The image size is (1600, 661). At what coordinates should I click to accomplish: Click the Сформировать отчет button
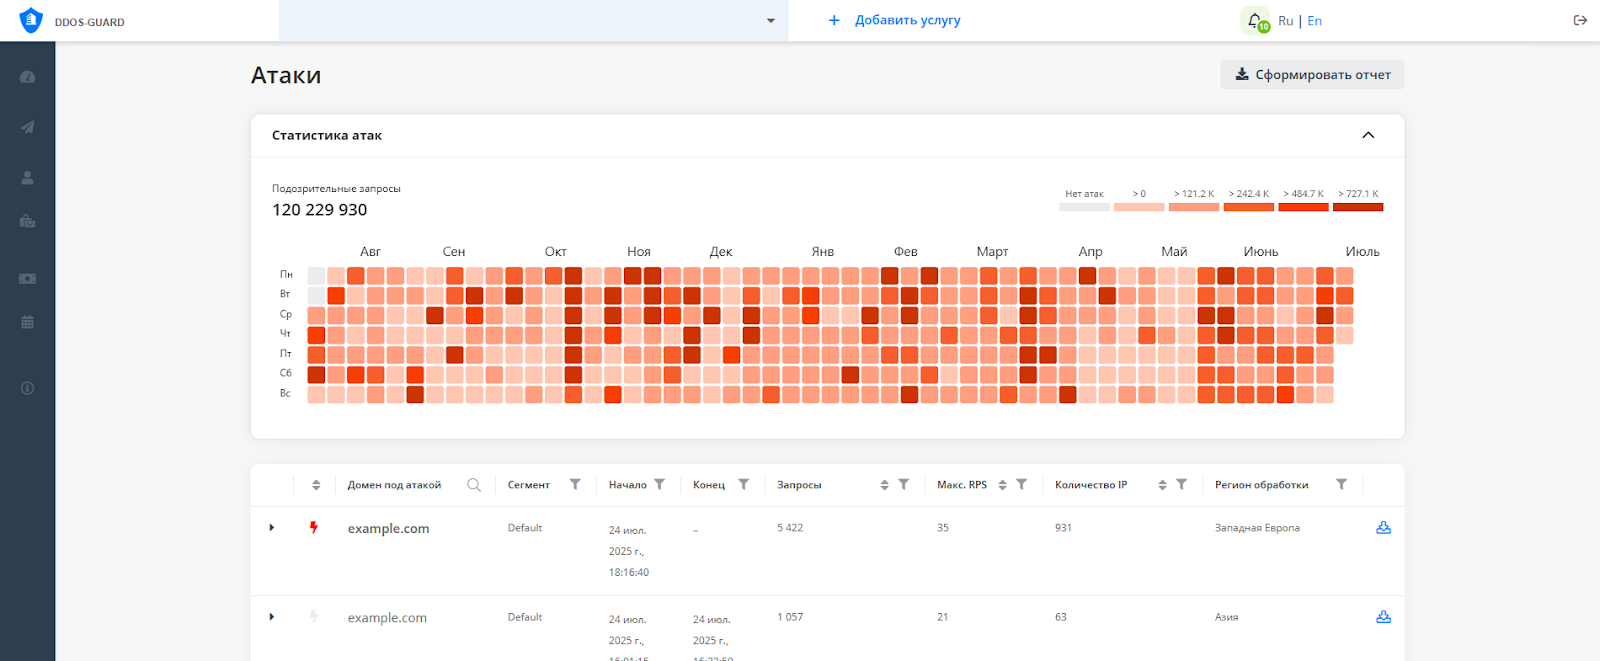pos(1312,75)
